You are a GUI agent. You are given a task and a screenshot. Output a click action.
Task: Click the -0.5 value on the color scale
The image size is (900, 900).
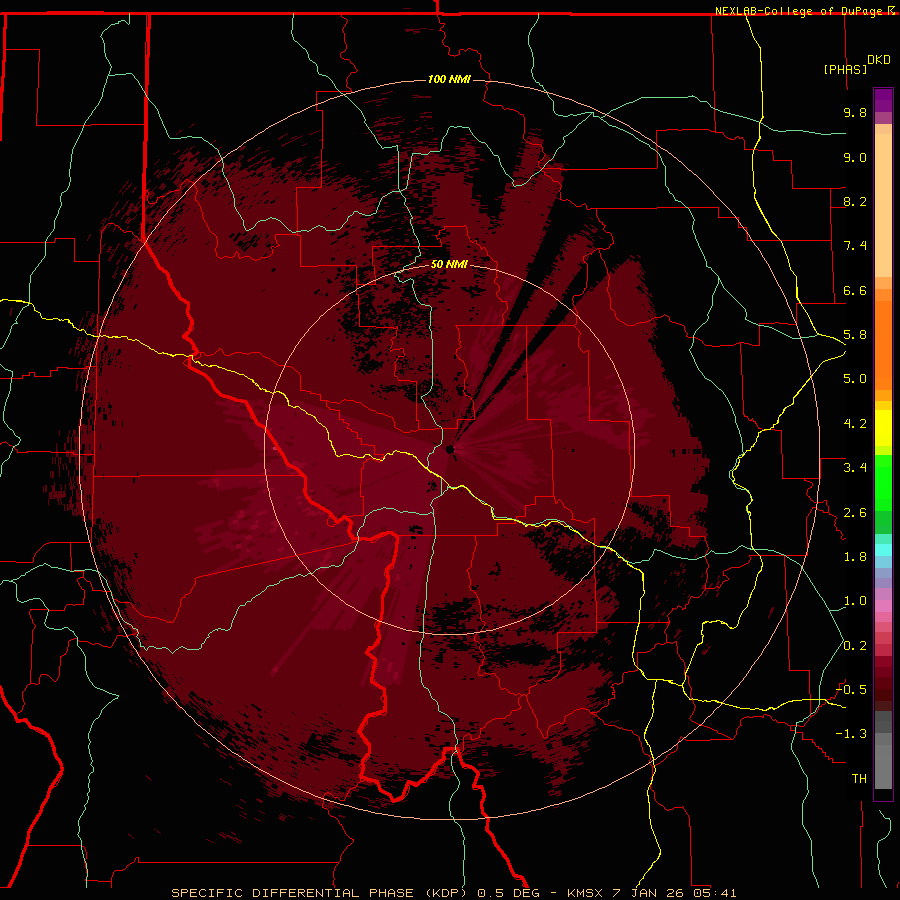[851, 690]
